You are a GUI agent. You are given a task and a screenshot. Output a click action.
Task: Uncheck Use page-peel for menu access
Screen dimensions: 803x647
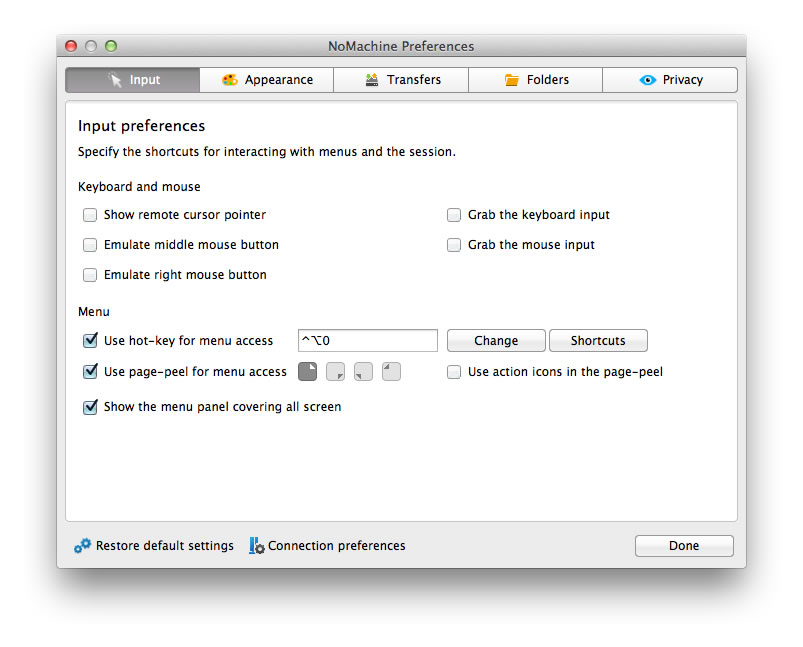point(90,371)
